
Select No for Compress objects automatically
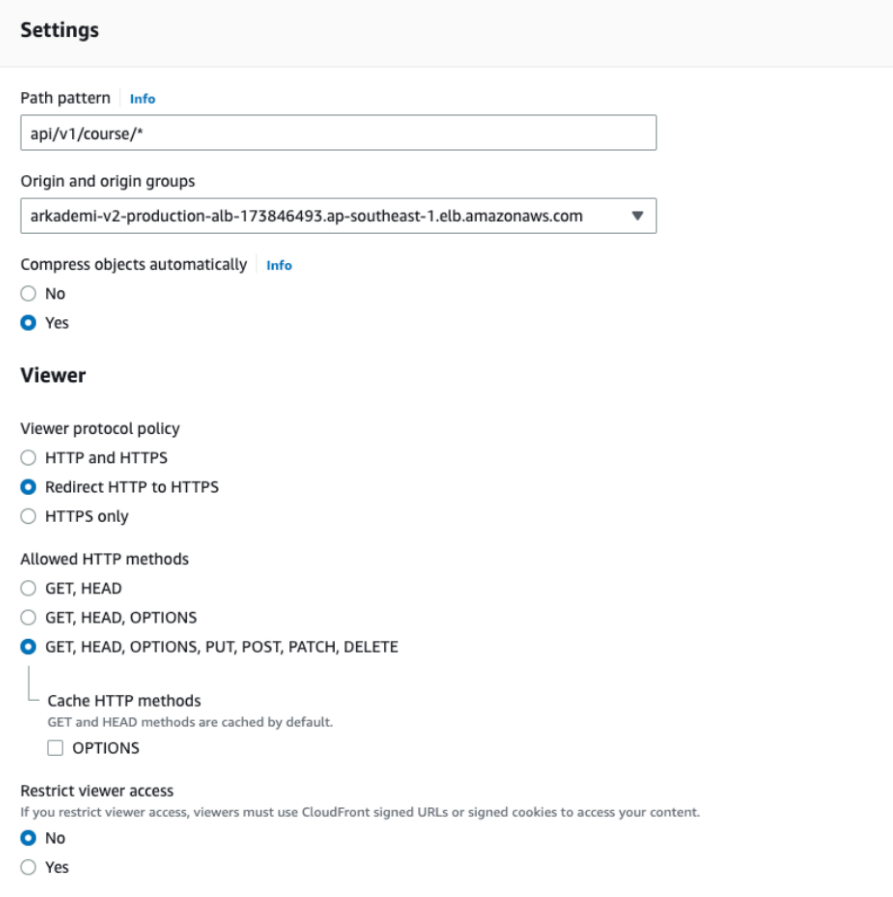coord(29,294)
